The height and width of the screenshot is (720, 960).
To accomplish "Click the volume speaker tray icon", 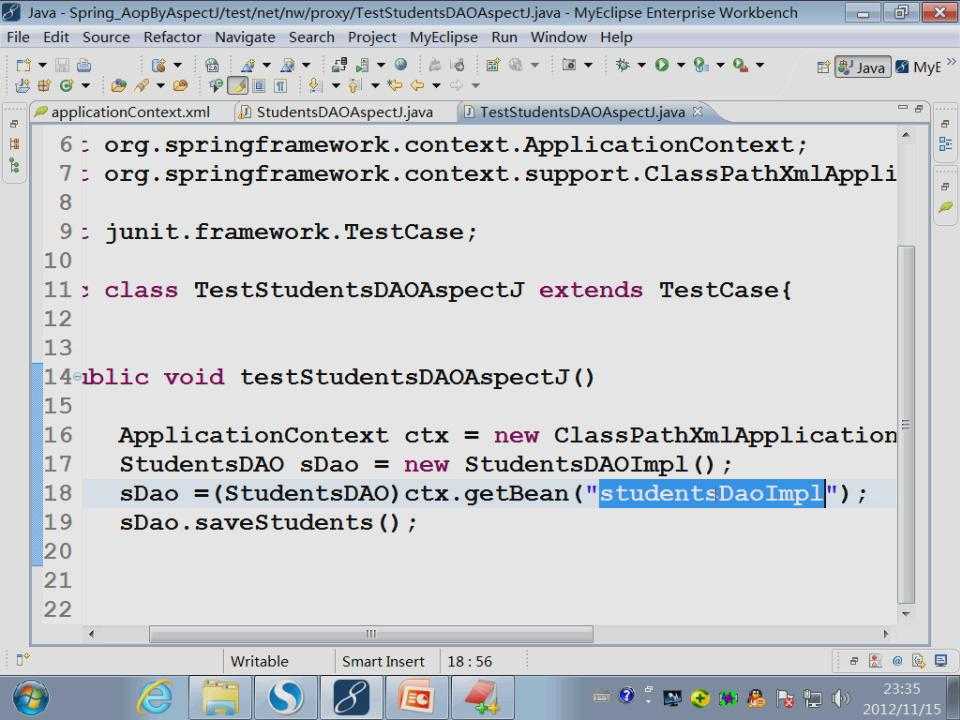I will point(841,698).
